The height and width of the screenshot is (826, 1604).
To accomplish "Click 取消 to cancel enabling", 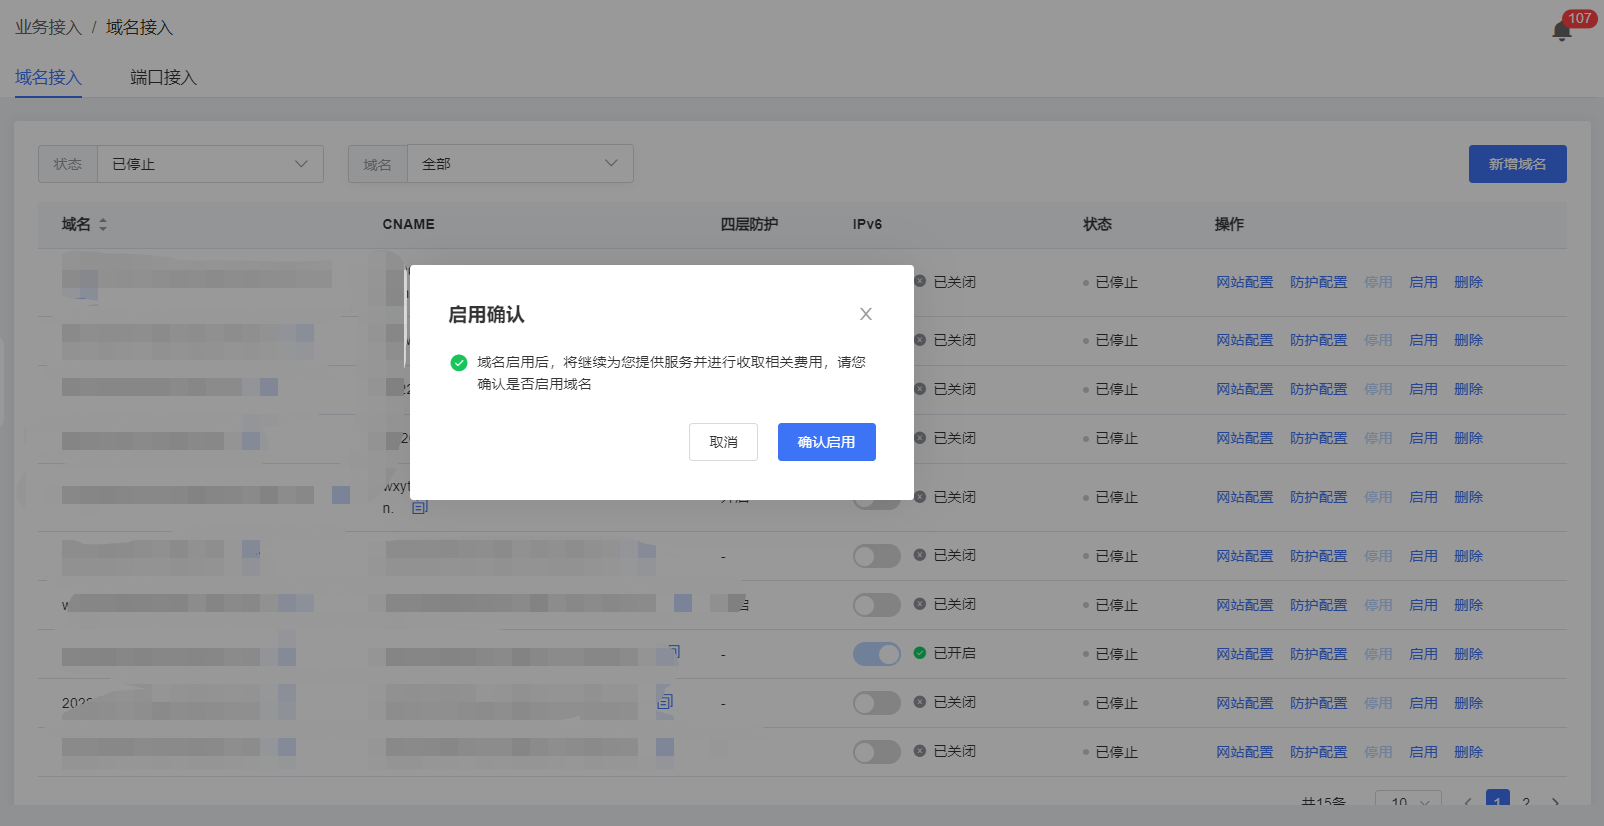I will coord(723,442).
